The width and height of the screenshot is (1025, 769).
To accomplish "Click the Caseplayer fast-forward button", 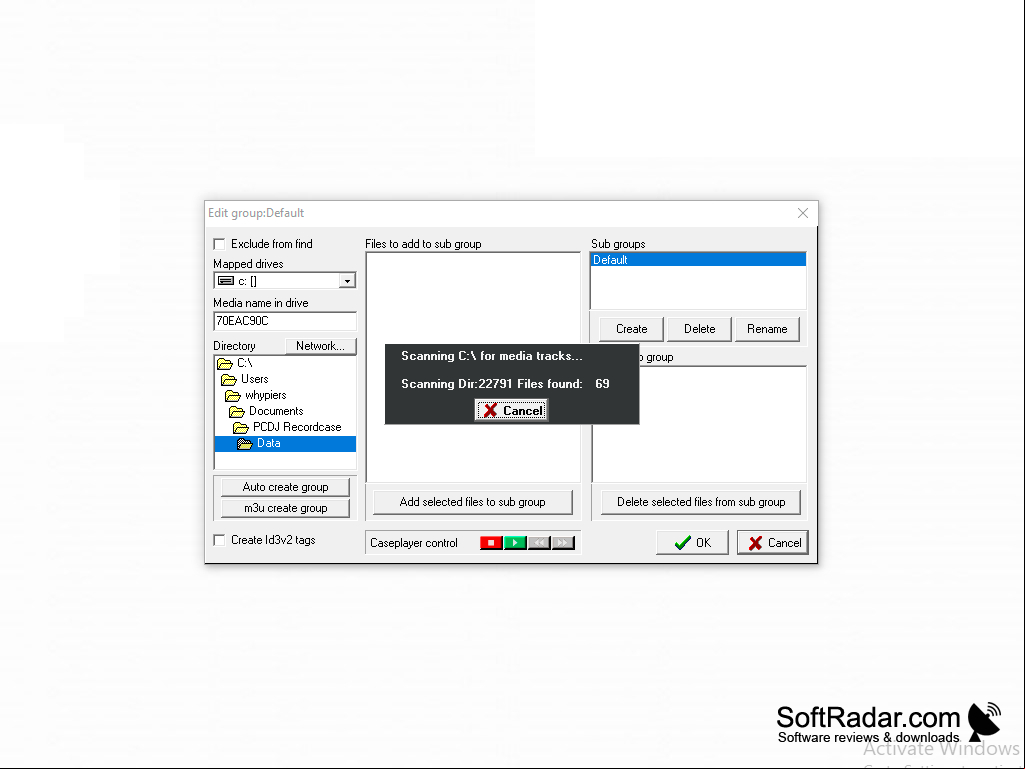I will point(563,543).
